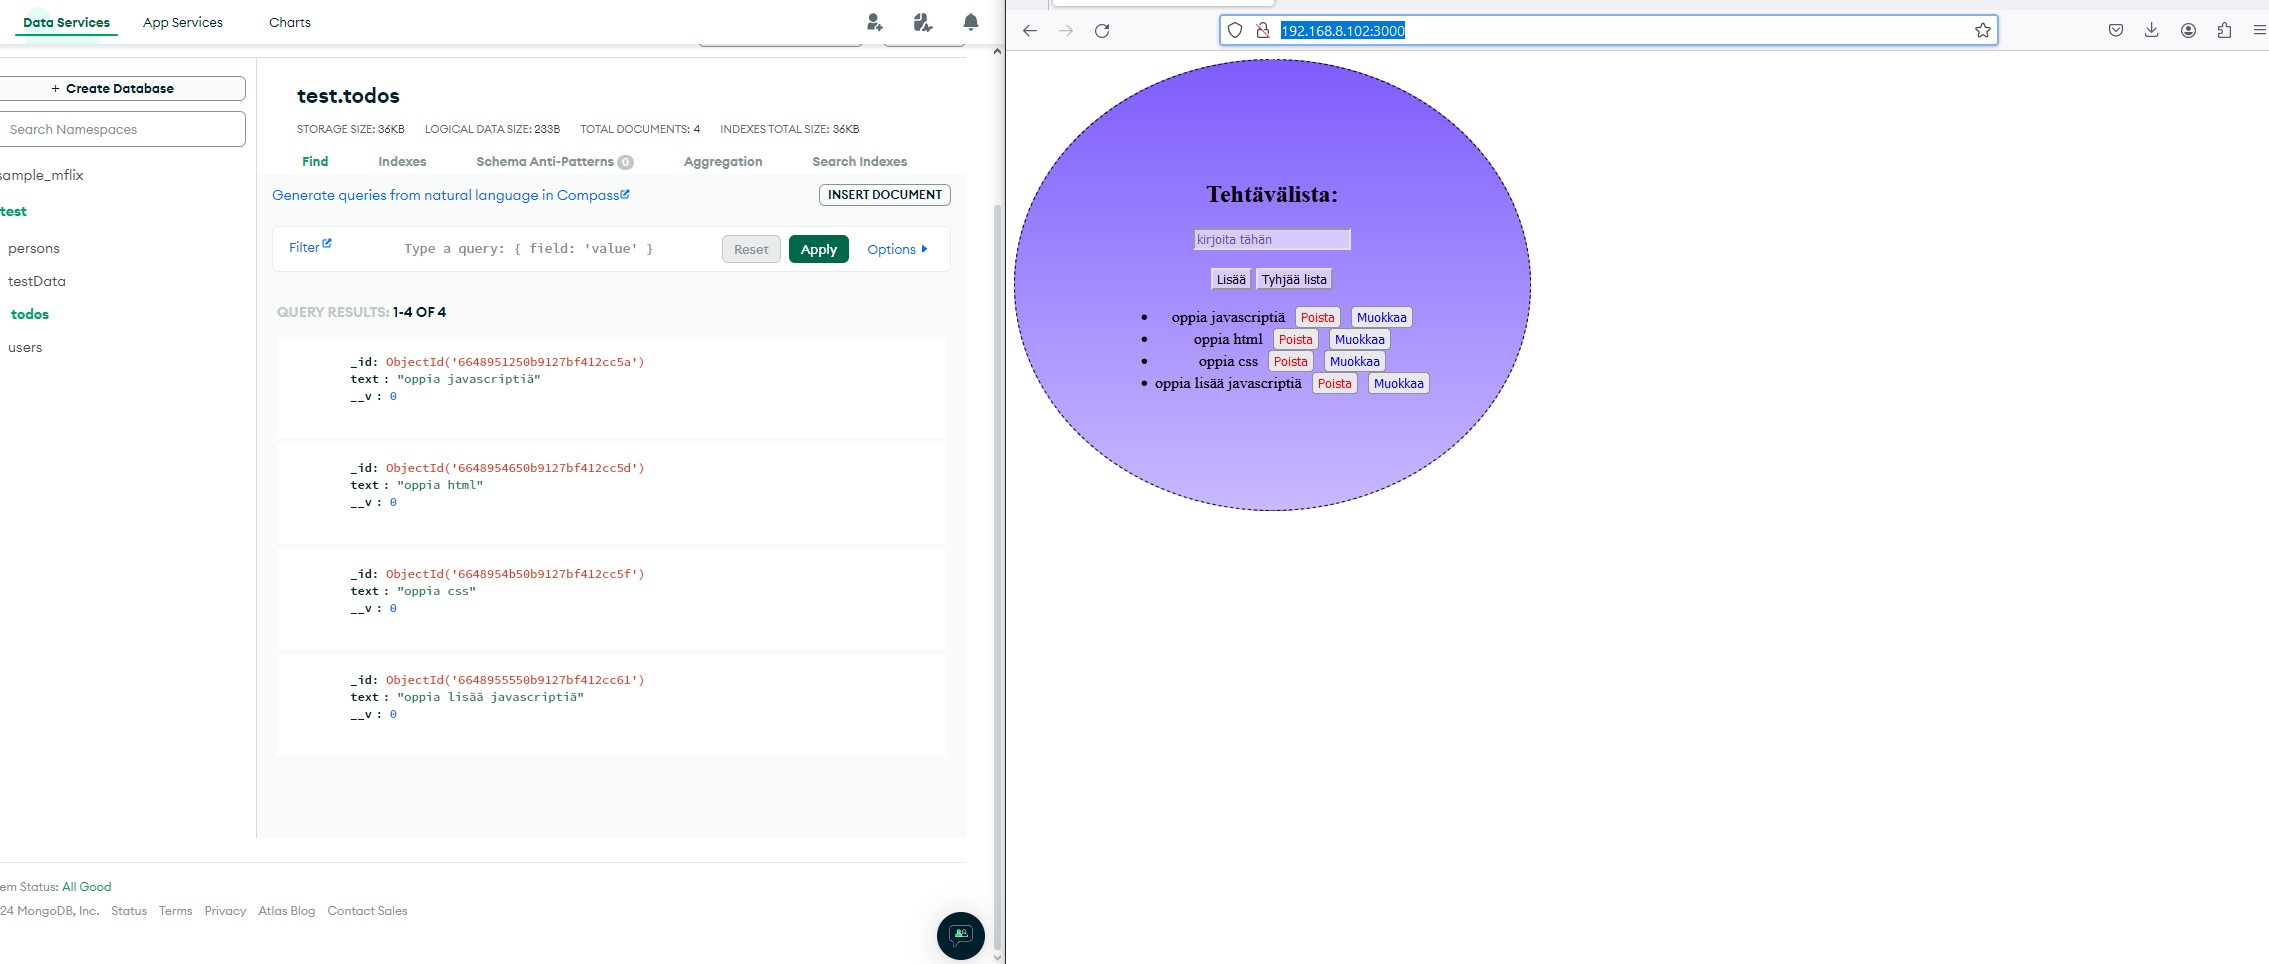Open the Atlas notifications bell
The height and width of the screenshot is (964, 2269).
tap(970, 22)
